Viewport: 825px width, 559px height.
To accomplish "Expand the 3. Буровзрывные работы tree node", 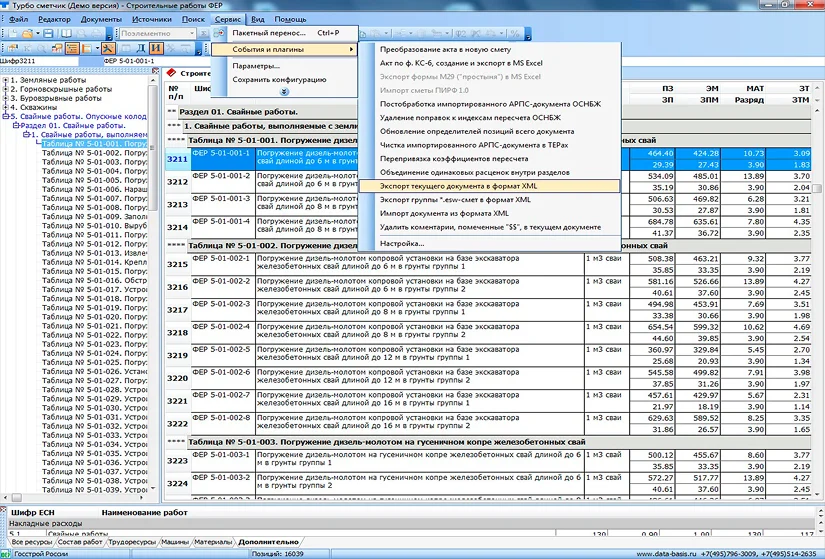I will click(6, 98).
